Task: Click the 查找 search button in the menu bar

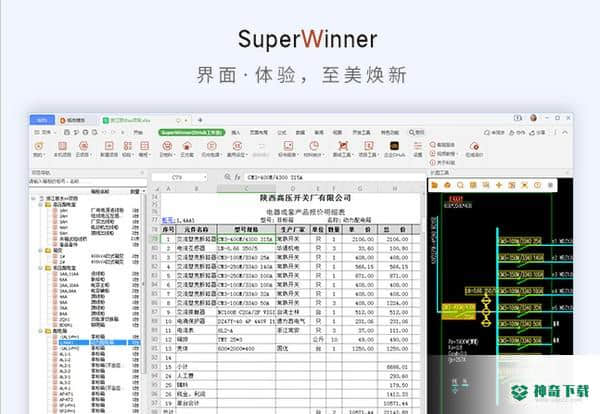Action: pyautogui.click(x=416, y=132)
